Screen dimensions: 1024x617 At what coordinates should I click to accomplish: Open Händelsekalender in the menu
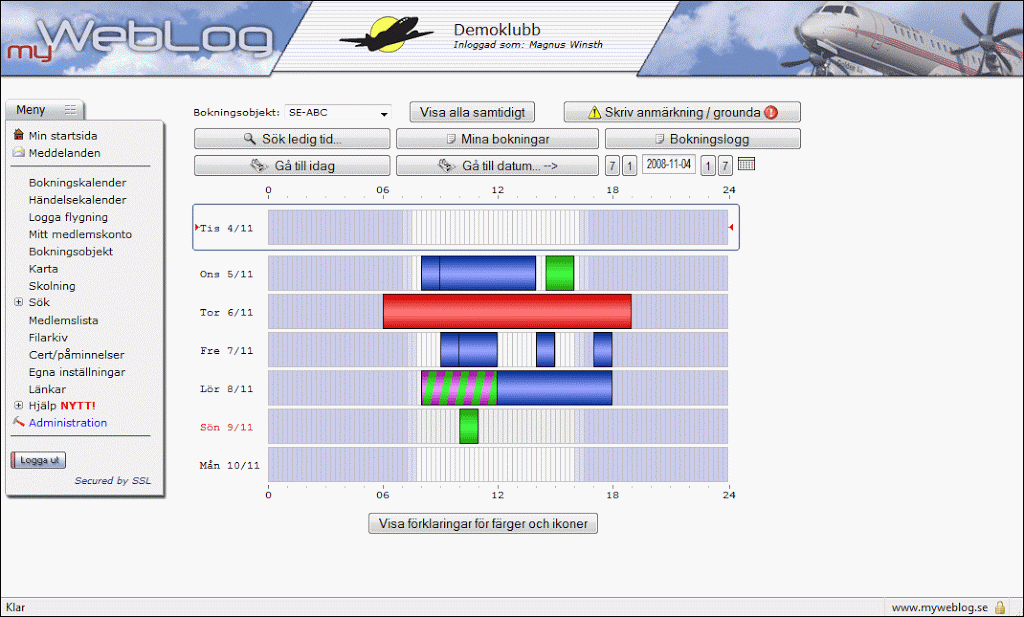[x=78, y=200]
